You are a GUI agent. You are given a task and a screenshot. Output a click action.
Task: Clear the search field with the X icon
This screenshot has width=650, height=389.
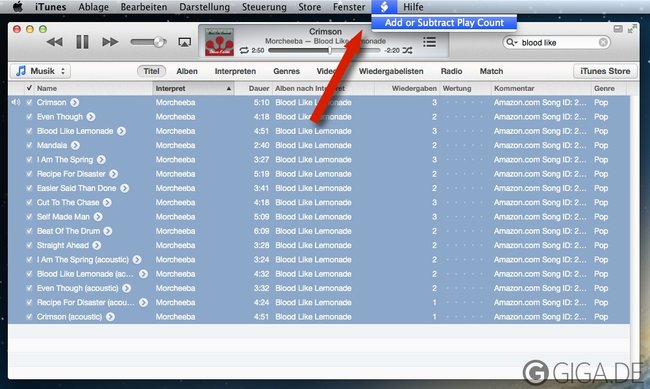point(603,42)
